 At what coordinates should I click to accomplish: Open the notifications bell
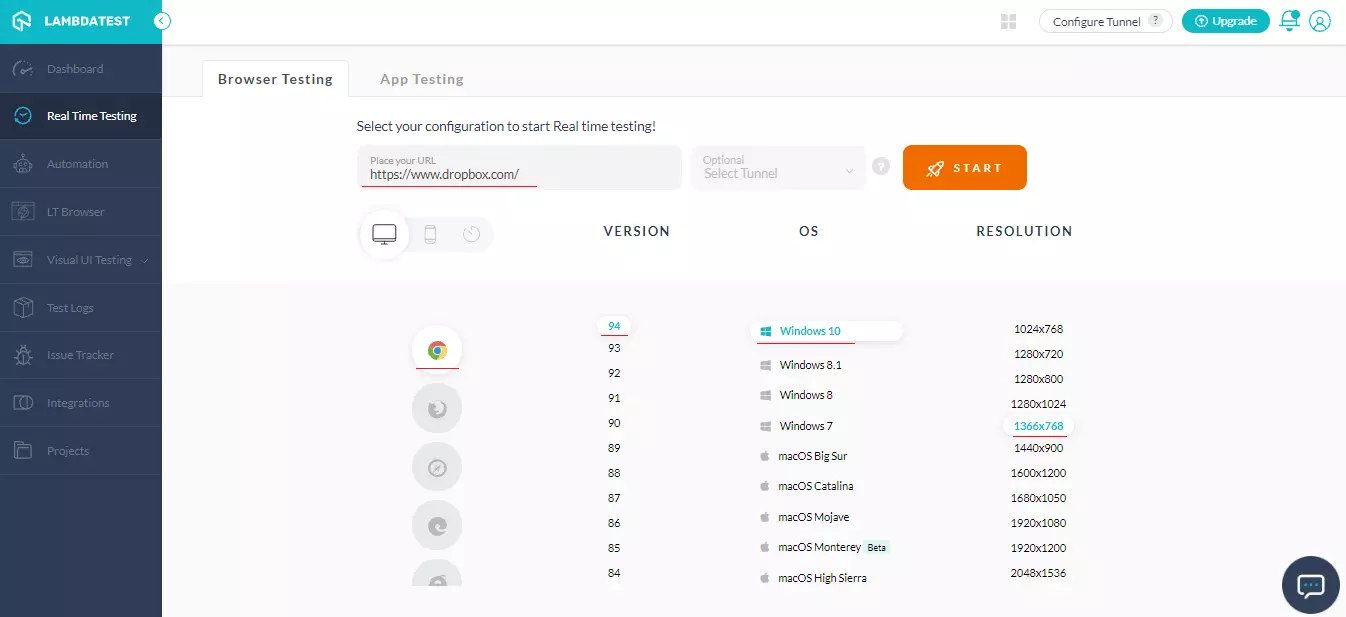(x=1289, y=21)
